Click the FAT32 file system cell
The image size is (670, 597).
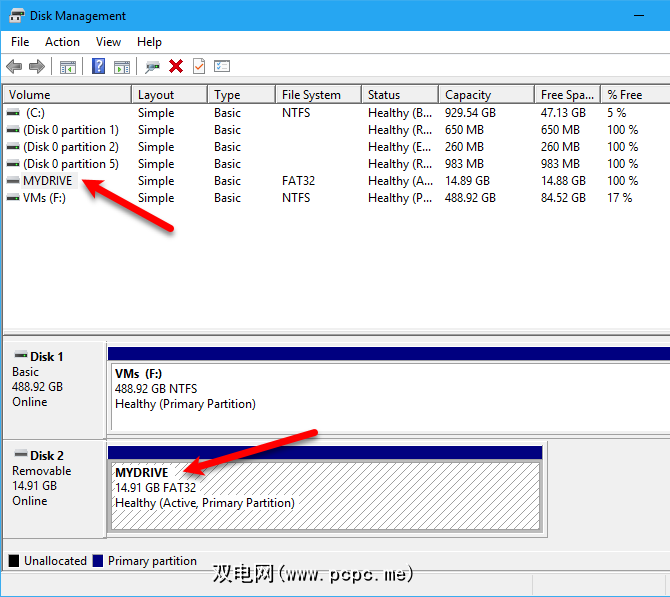pyautogui.click(x=298, y=181)
